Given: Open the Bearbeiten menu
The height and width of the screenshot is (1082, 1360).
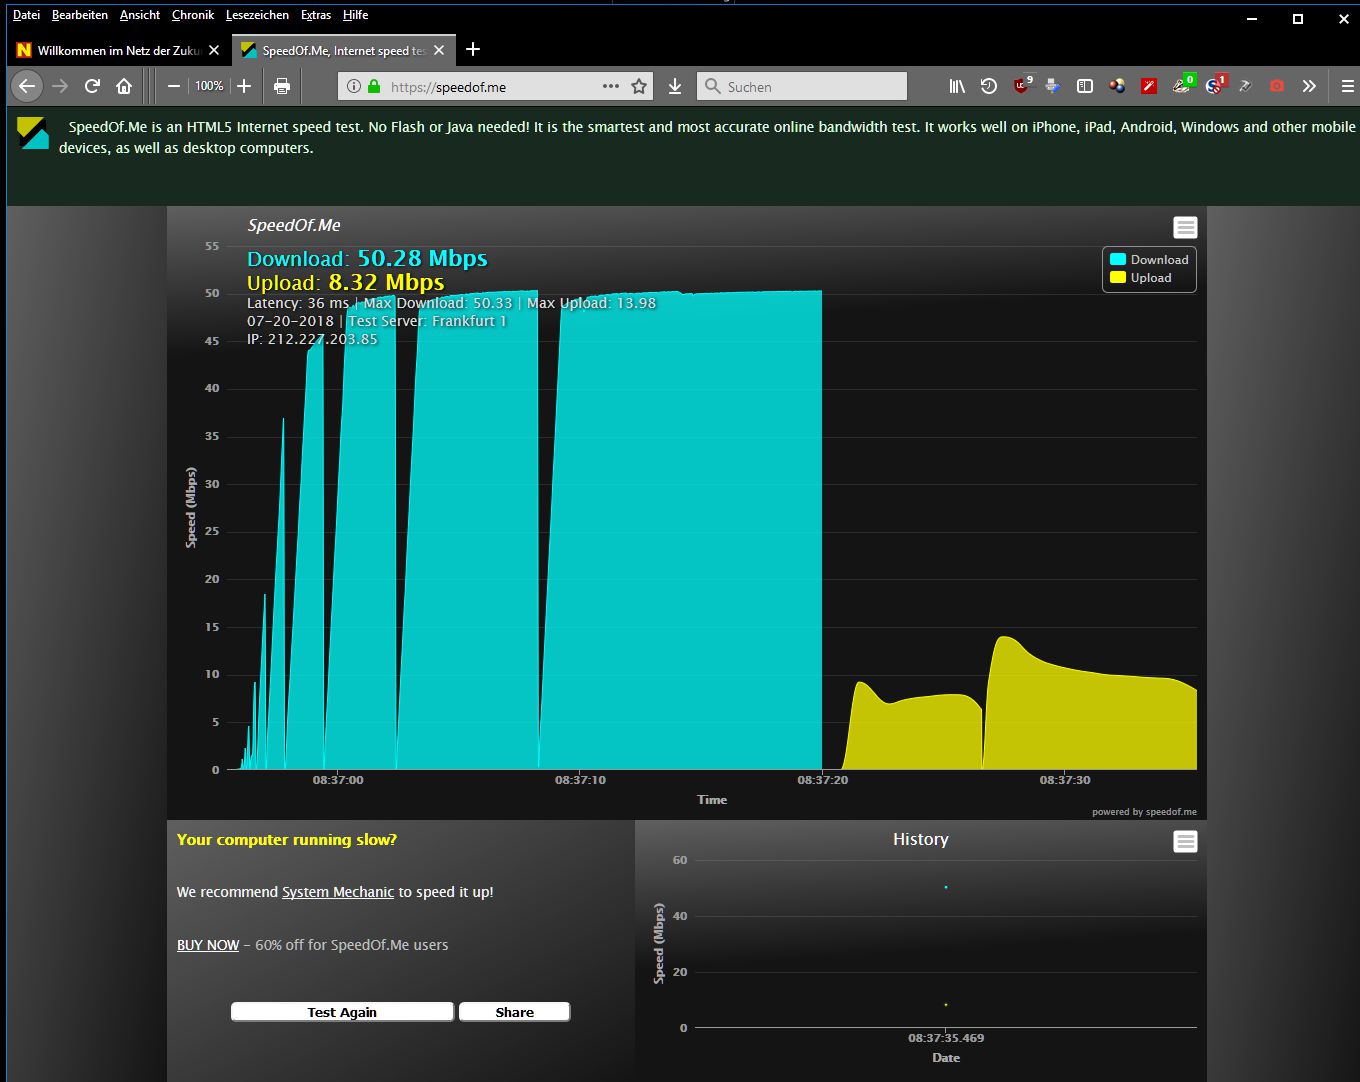Looking at the screenshot, I should point(80,15).
